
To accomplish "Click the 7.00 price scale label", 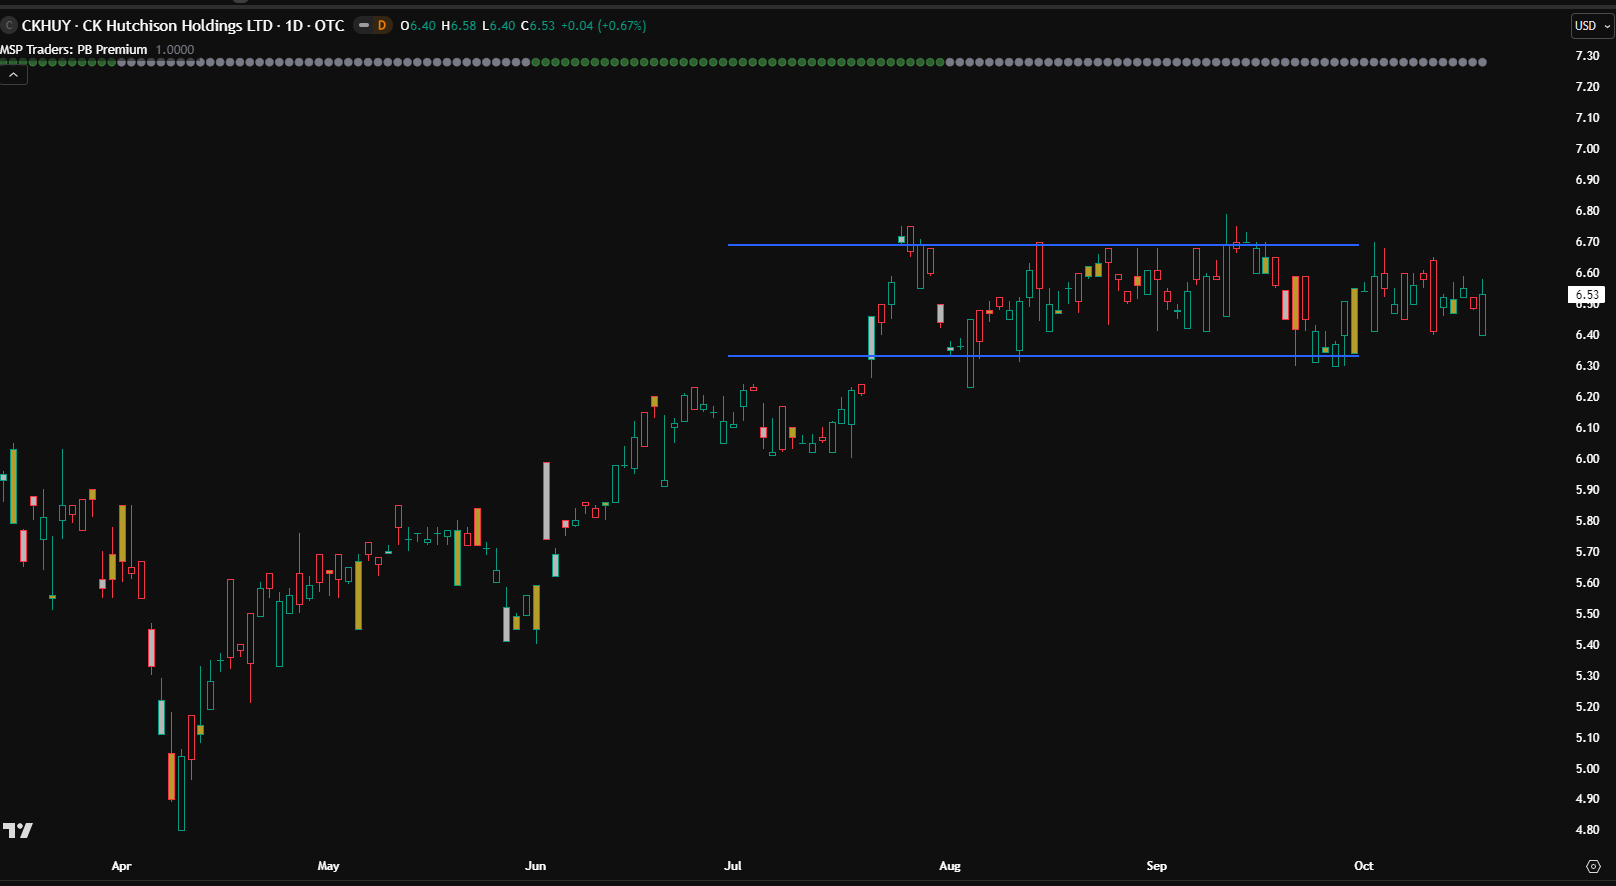I will pos(1587,149).
